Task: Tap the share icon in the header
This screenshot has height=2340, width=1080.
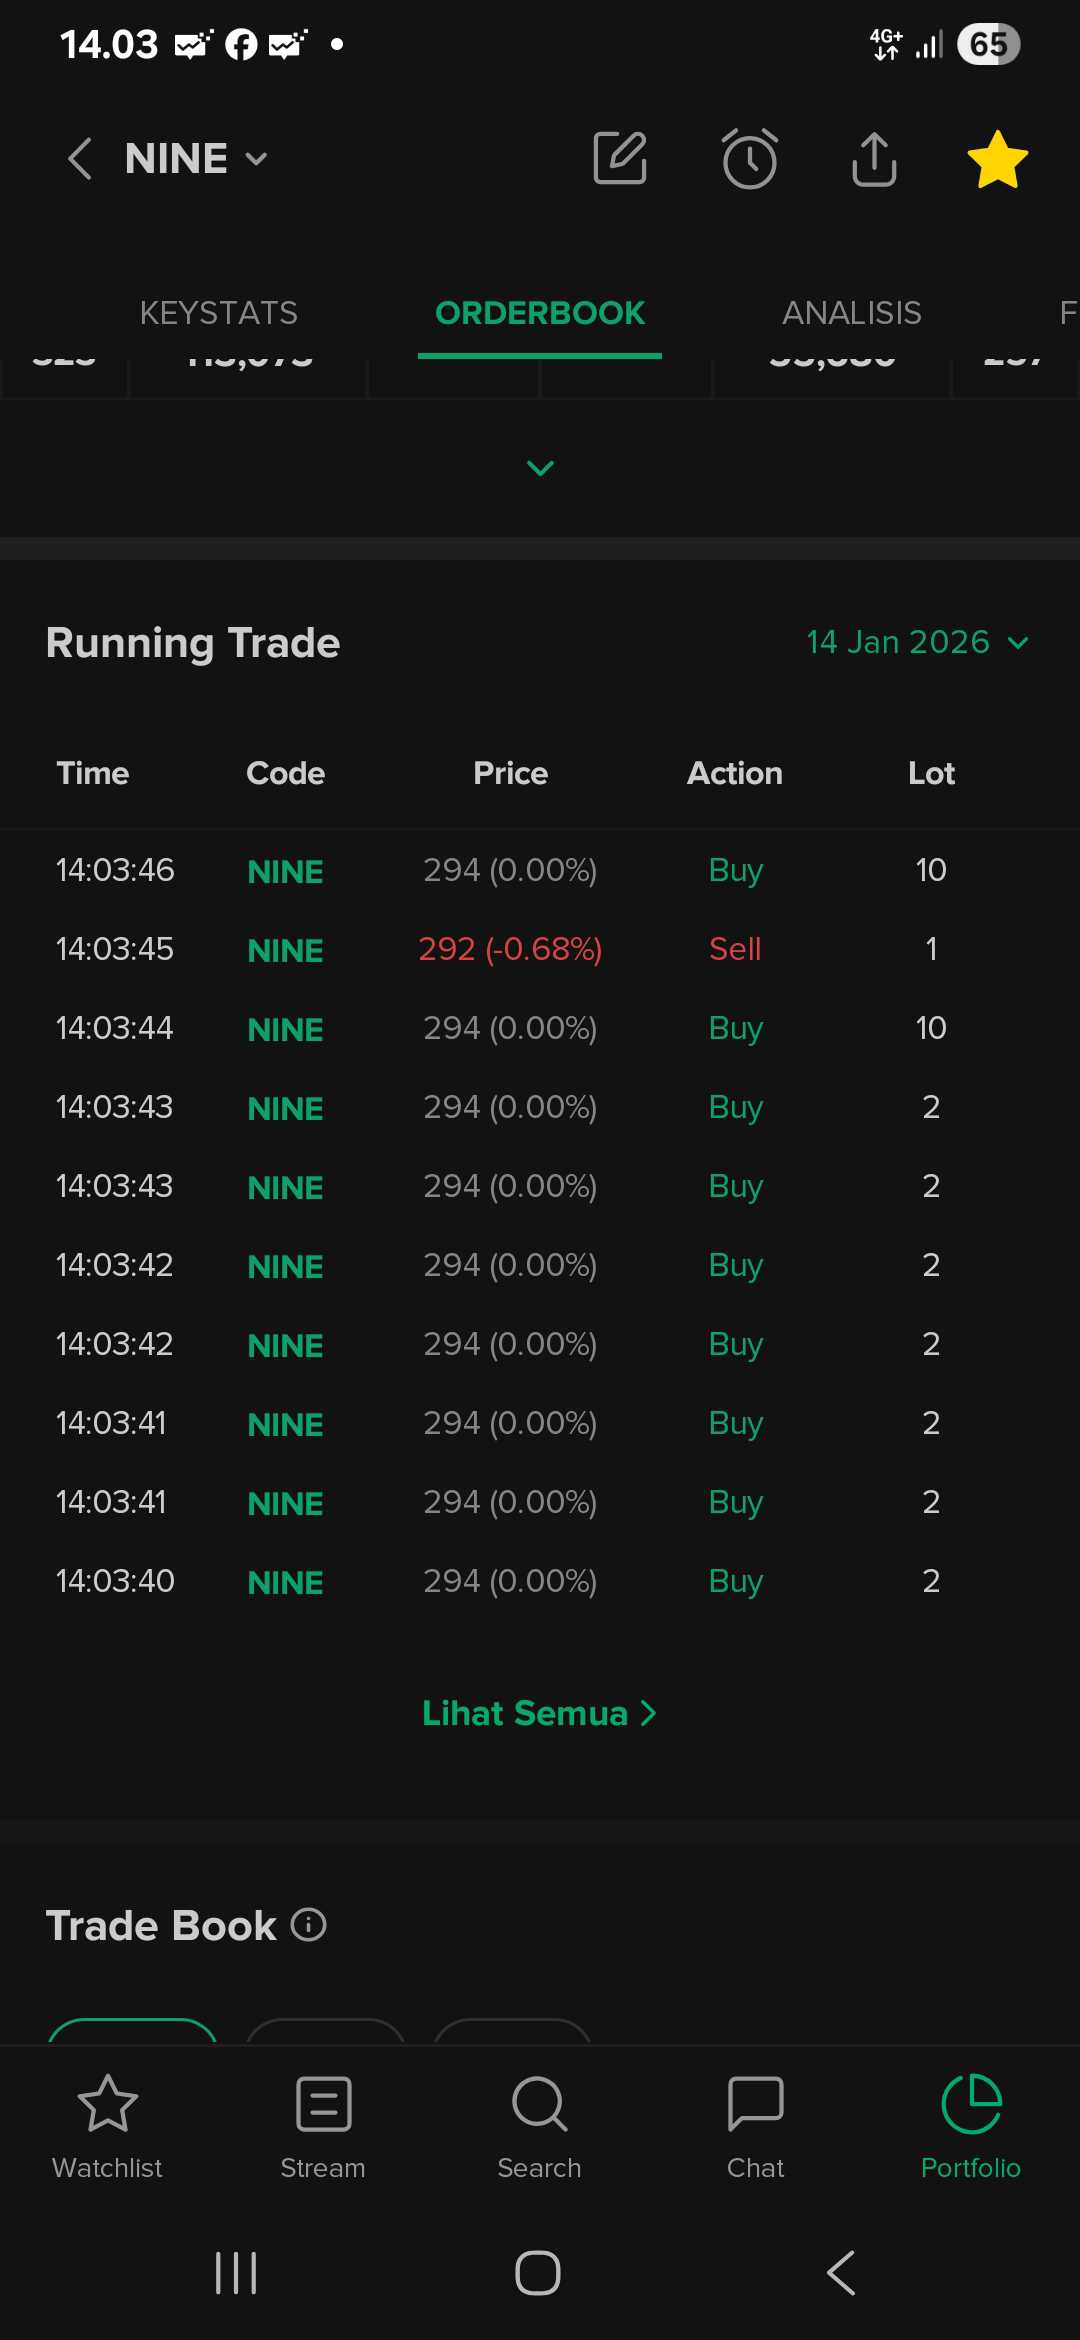Action: tap(874, 159)
